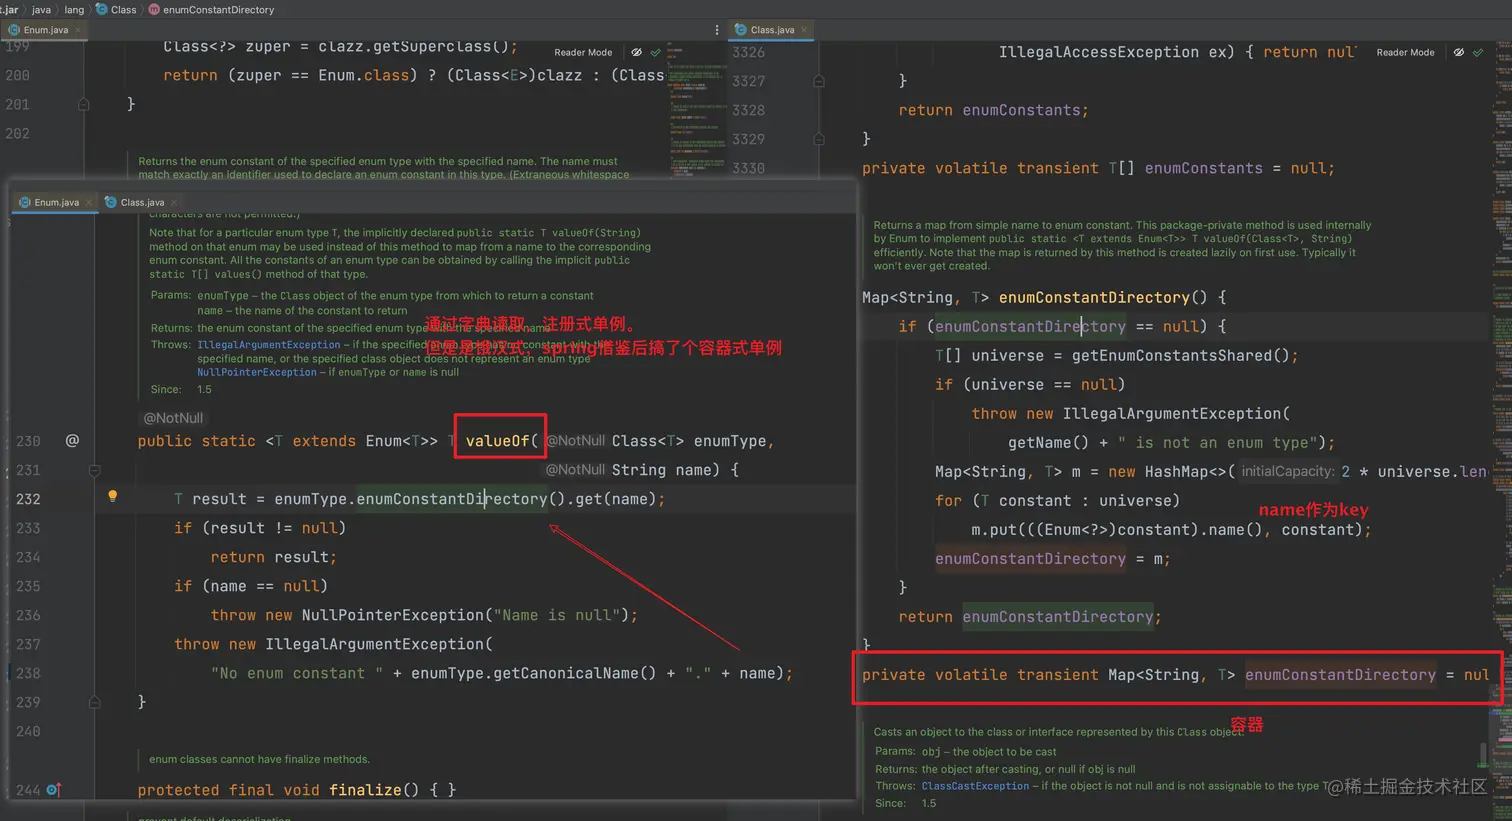Click the @ gutter icon on line 230
The height and width of the screenshot is (821, 1512).
pos(72,440)
